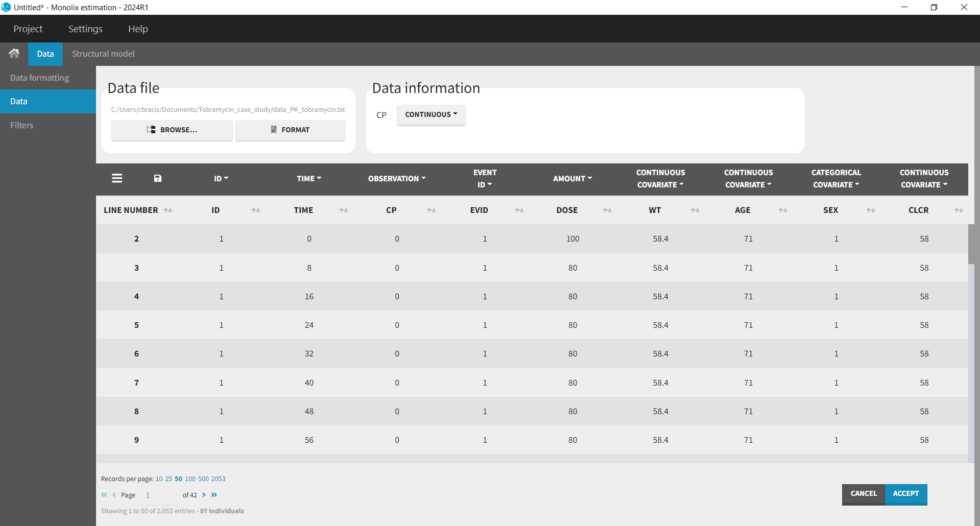Sort table by the DOSE column arrows
Screen dimensions: 980x526
pos(606,211)
